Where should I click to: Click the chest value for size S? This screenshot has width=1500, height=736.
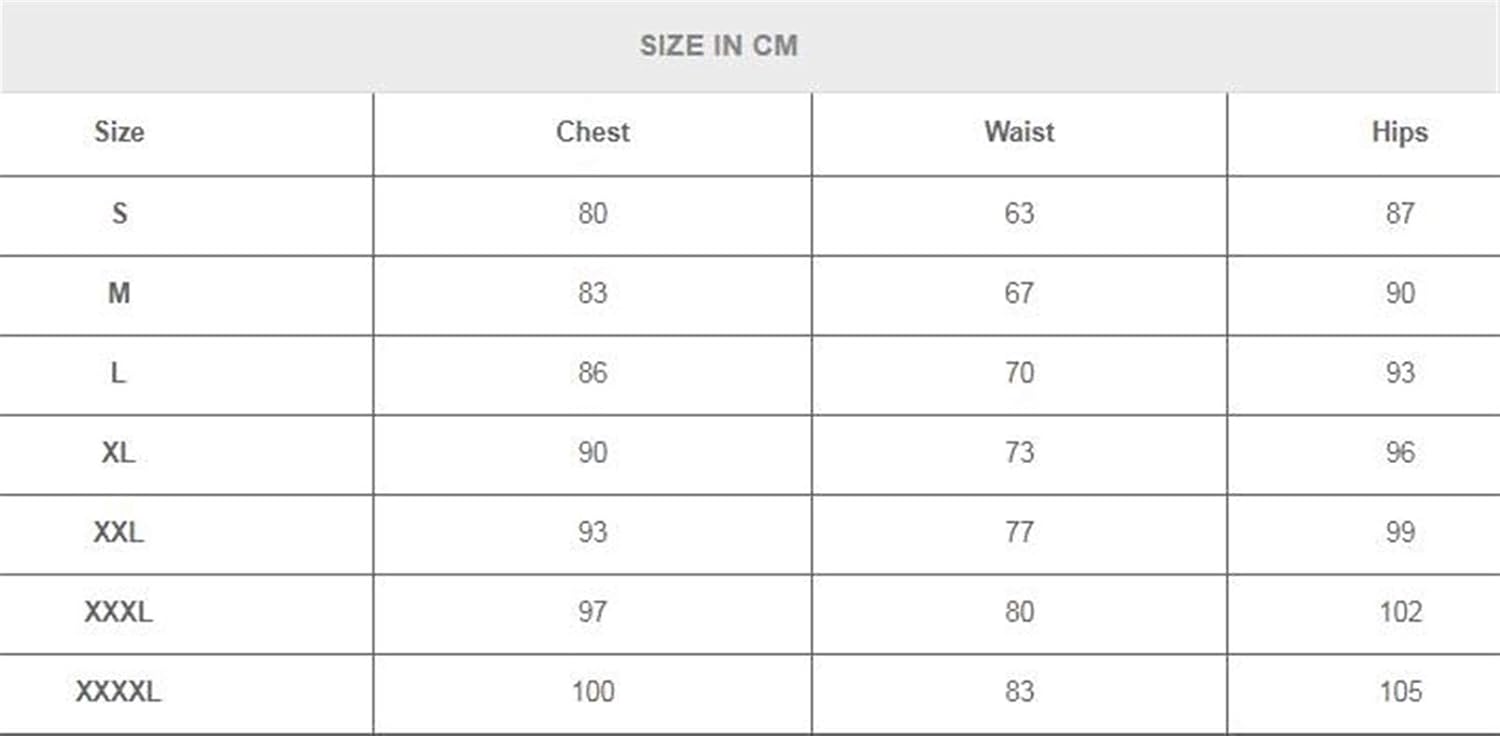pos(592,213)
